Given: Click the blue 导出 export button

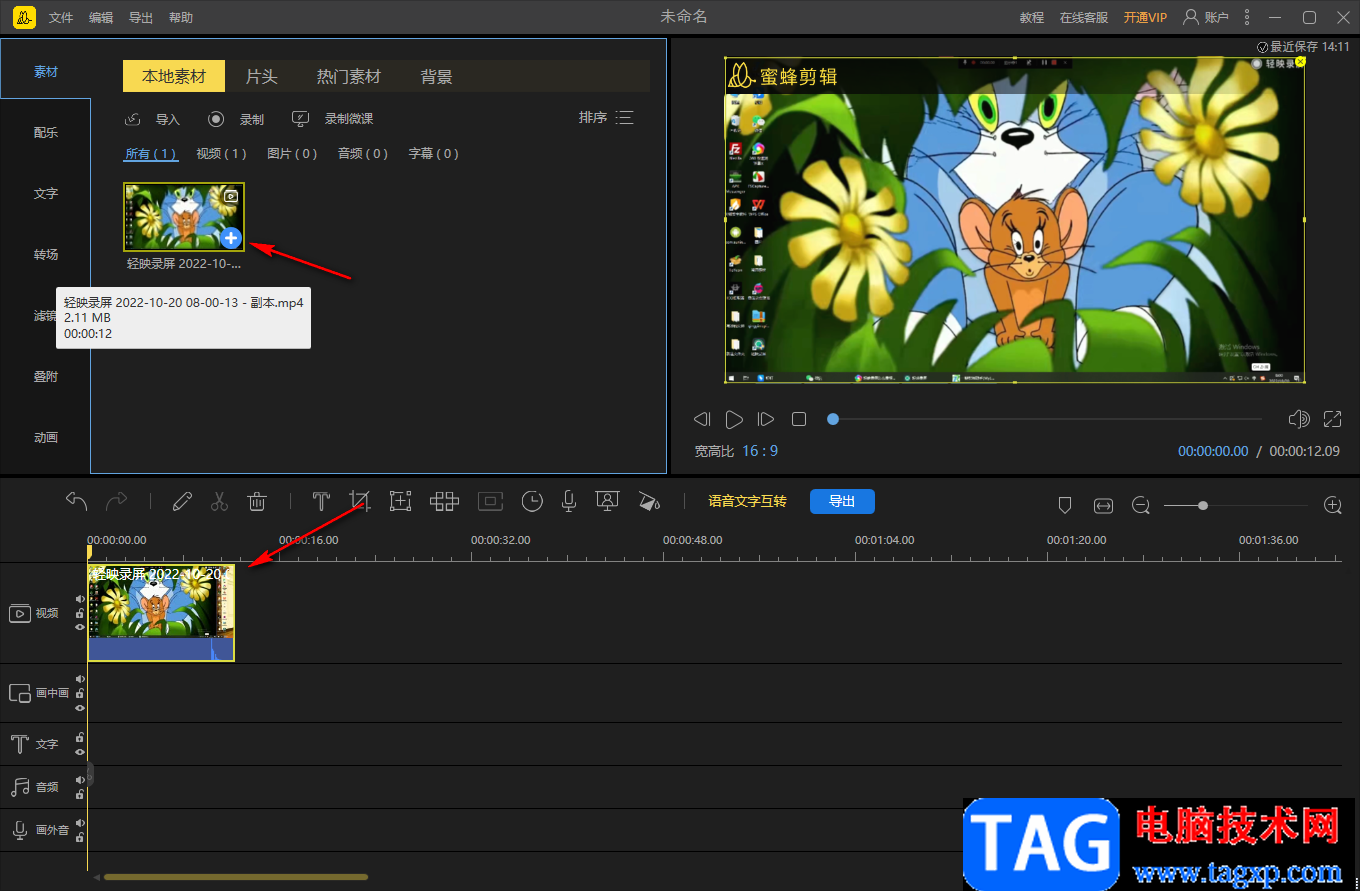Looking at the screenshot, I should pos(842,501).
